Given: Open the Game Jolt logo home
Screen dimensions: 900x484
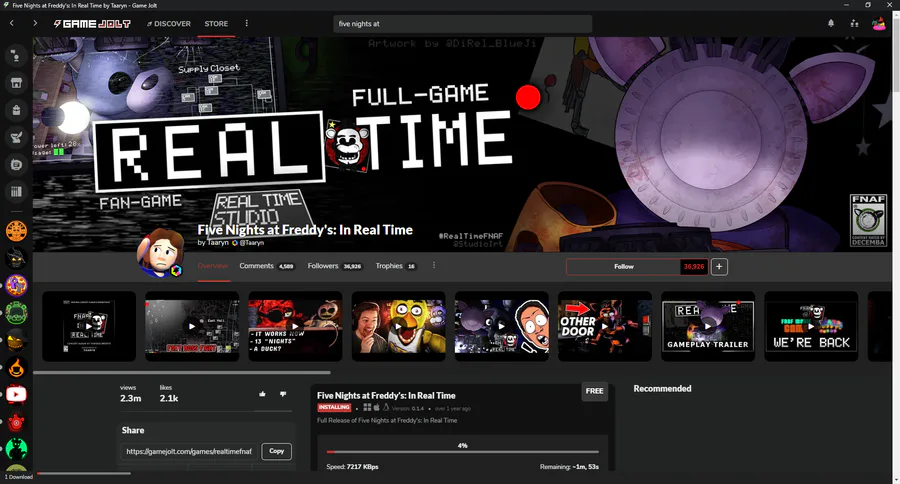Looking at the screenshot, I should point(92,24).
